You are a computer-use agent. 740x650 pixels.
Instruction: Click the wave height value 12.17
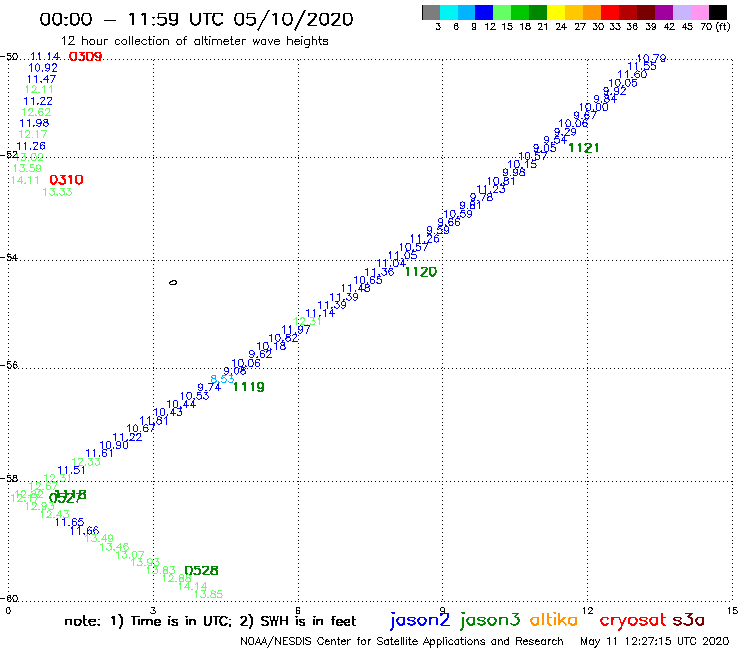(x=33, y=134)
